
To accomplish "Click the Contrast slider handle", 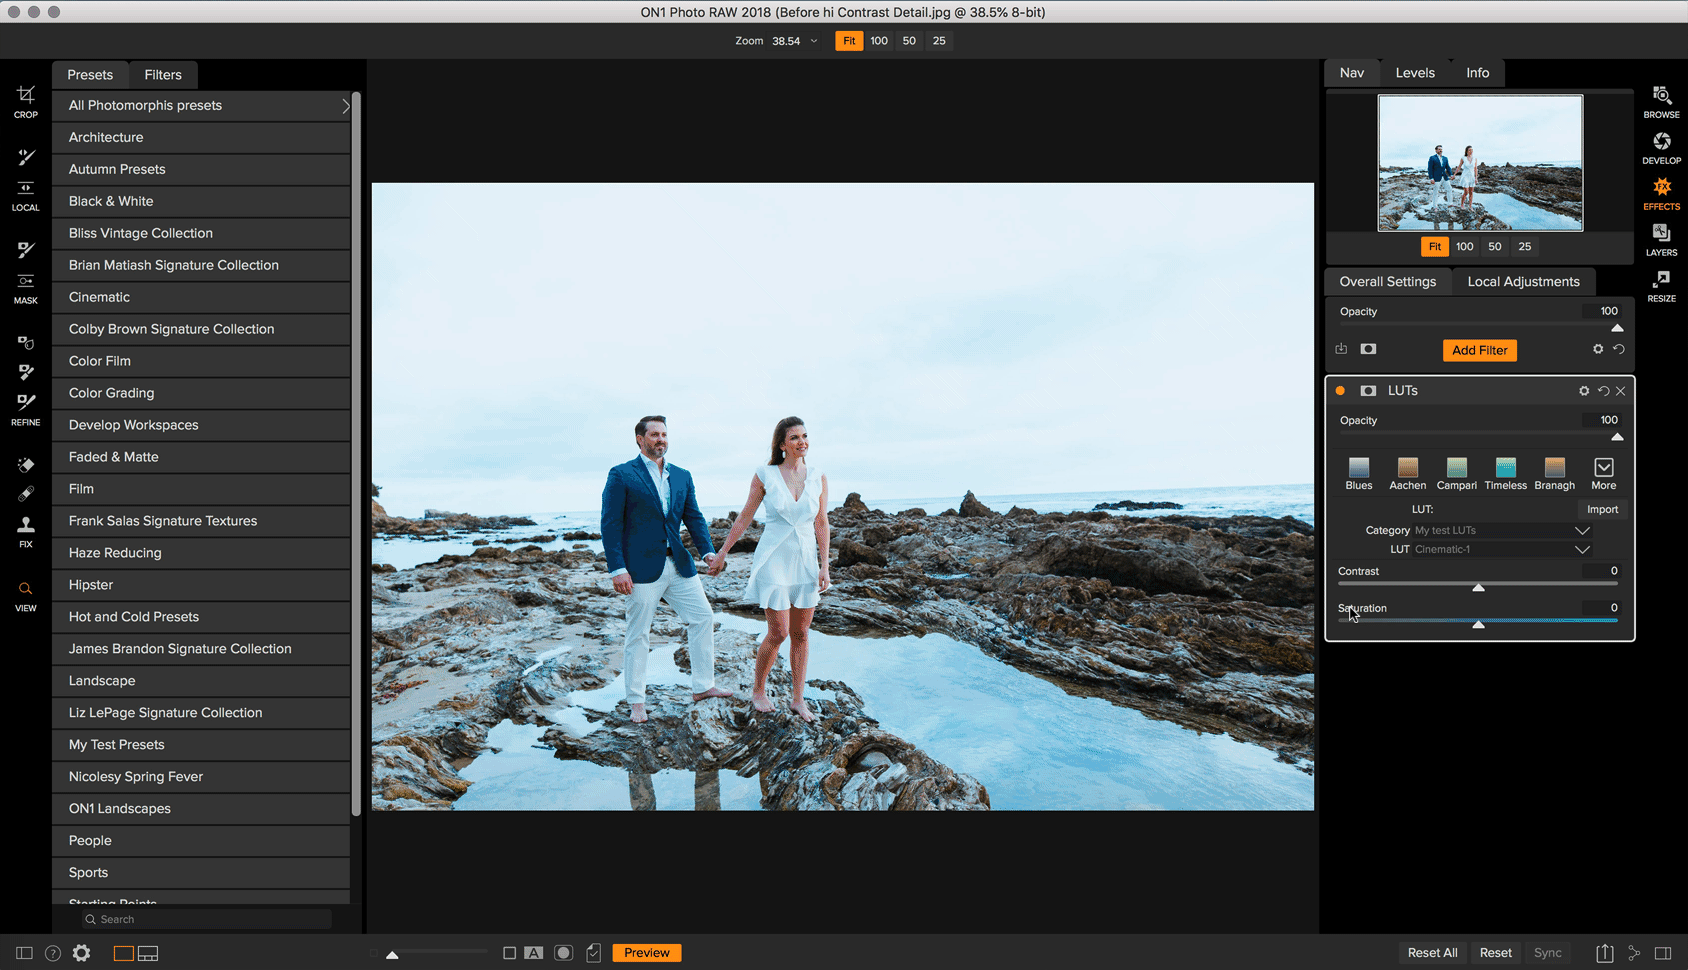I will point(1478,588).
